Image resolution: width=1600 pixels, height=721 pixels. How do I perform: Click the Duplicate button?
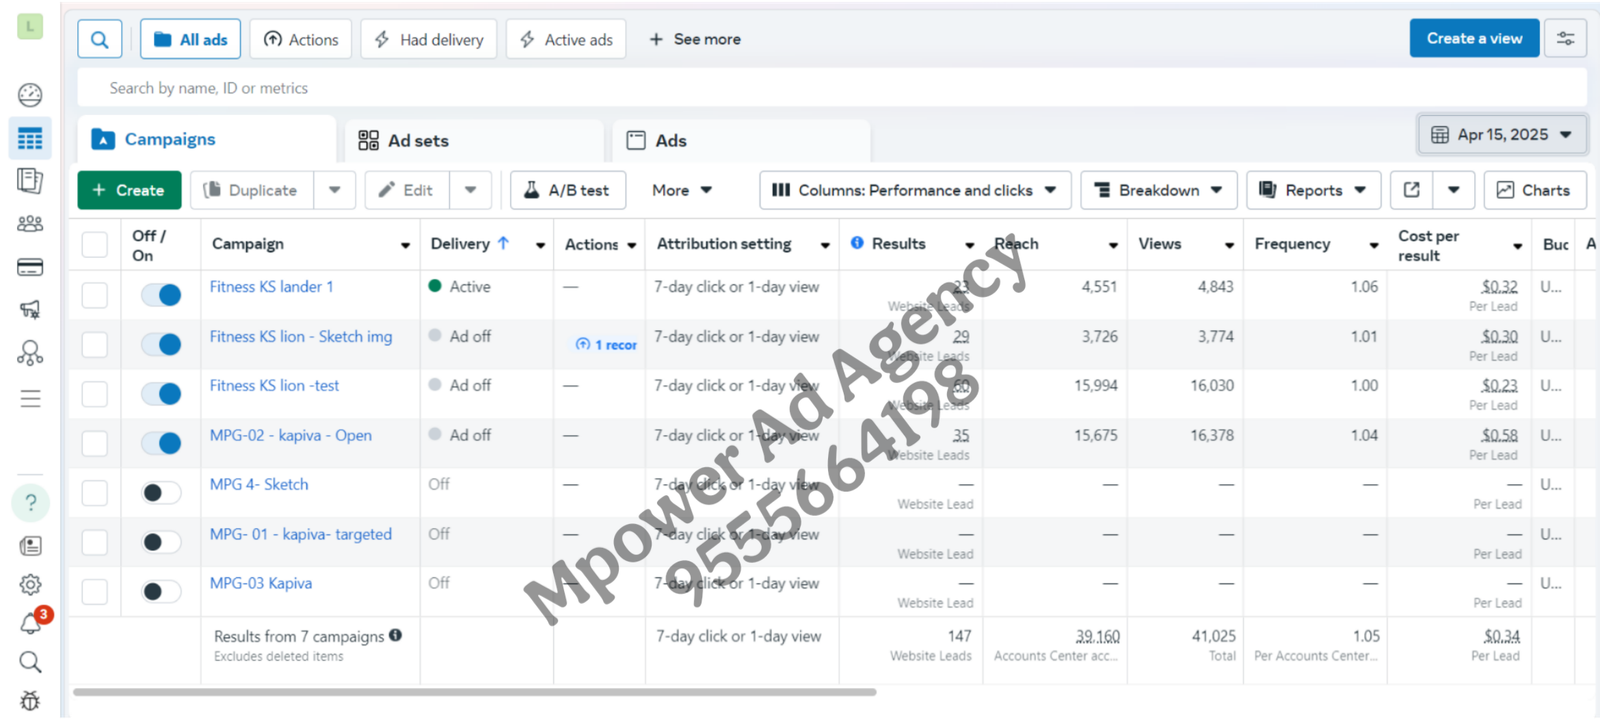click(252, 190)
